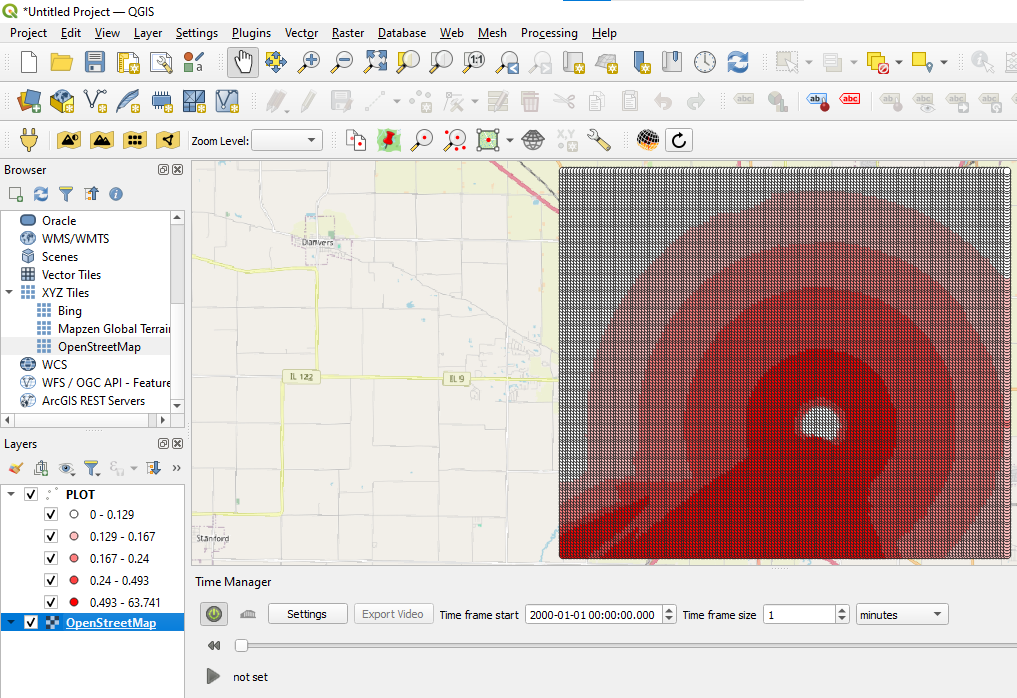
Task: Toggle visibility of the PLOT layer
Action: (x=30, y=494)
